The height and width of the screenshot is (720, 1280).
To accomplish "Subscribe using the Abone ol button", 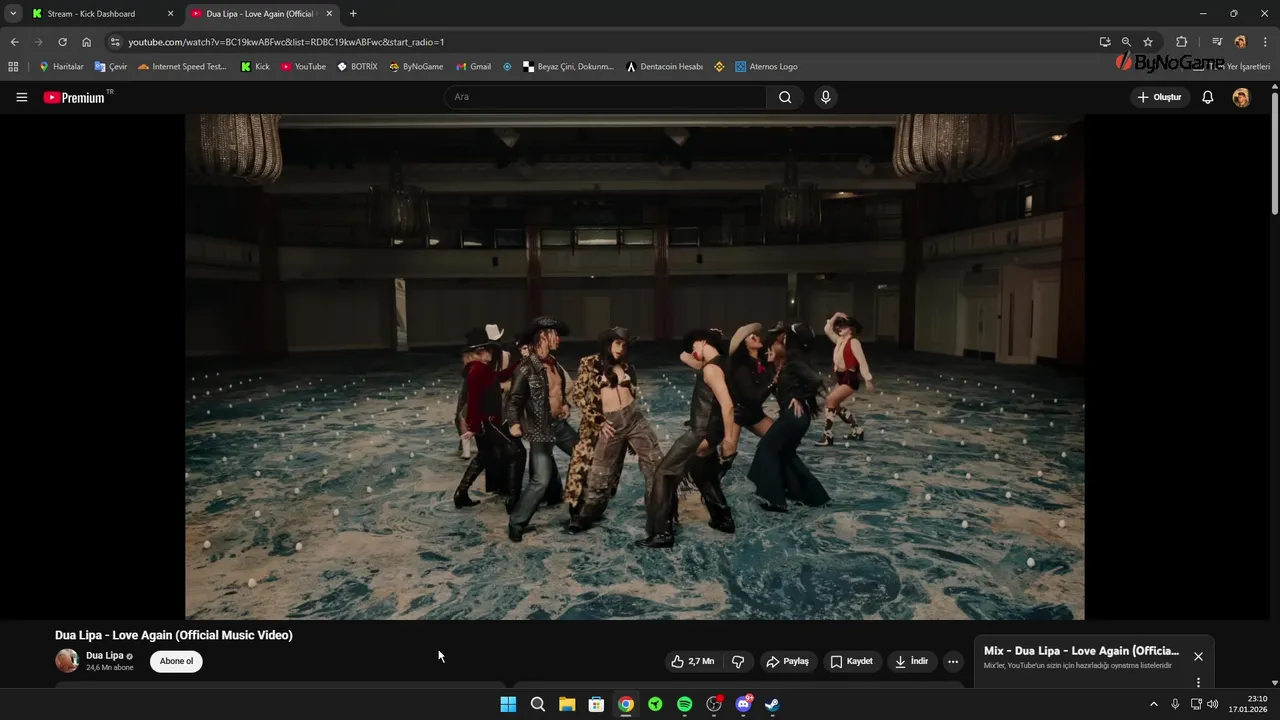I will [176, 661].
